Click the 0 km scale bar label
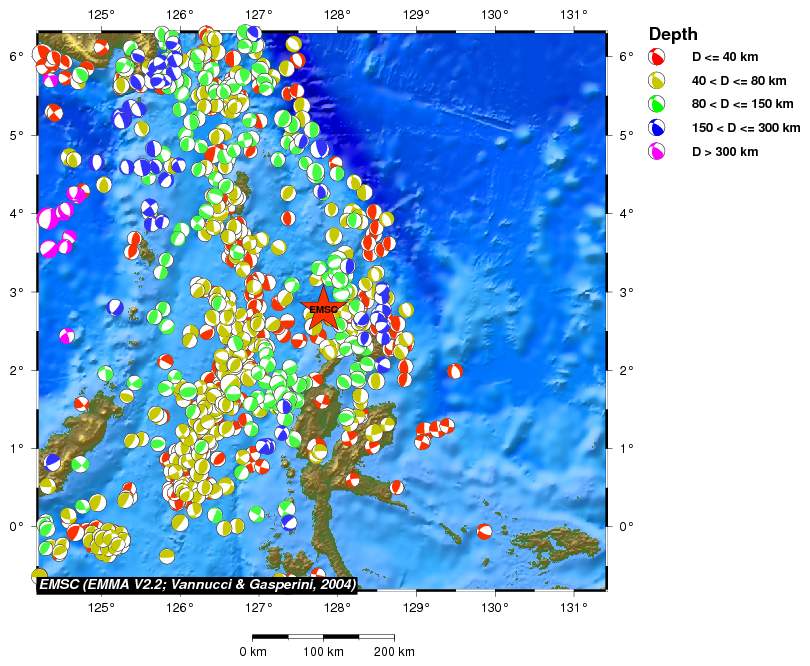The width and height of the screenshot is (810, 666). pos(252,652)
